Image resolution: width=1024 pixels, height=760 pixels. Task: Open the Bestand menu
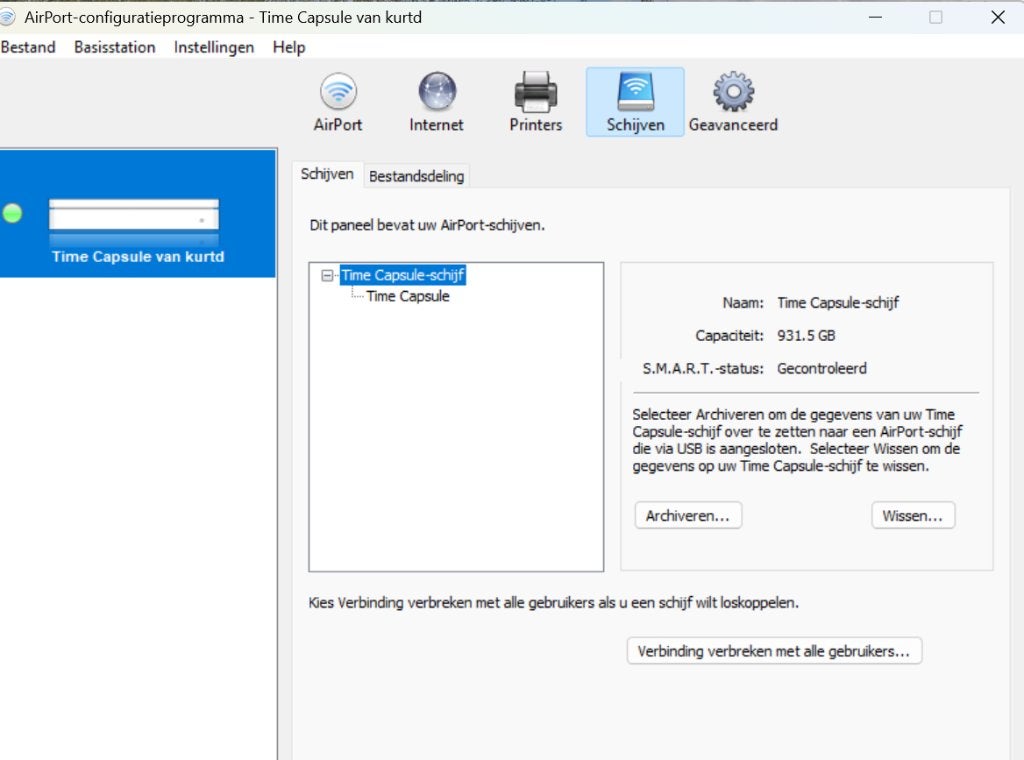[x=28, y=47]
